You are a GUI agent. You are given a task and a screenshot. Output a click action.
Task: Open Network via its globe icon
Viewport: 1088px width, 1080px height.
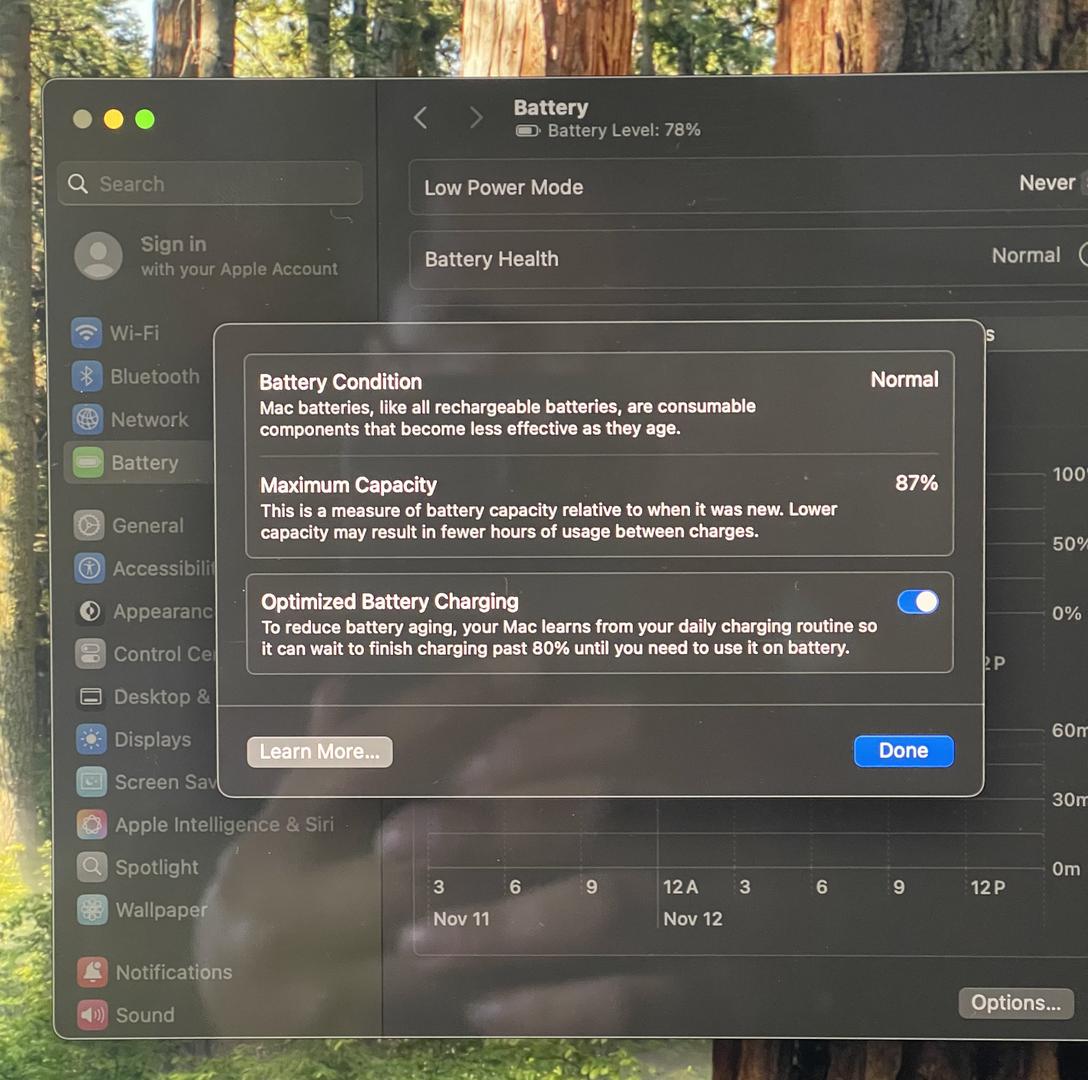pyautogui.click(x=87, y=419)
